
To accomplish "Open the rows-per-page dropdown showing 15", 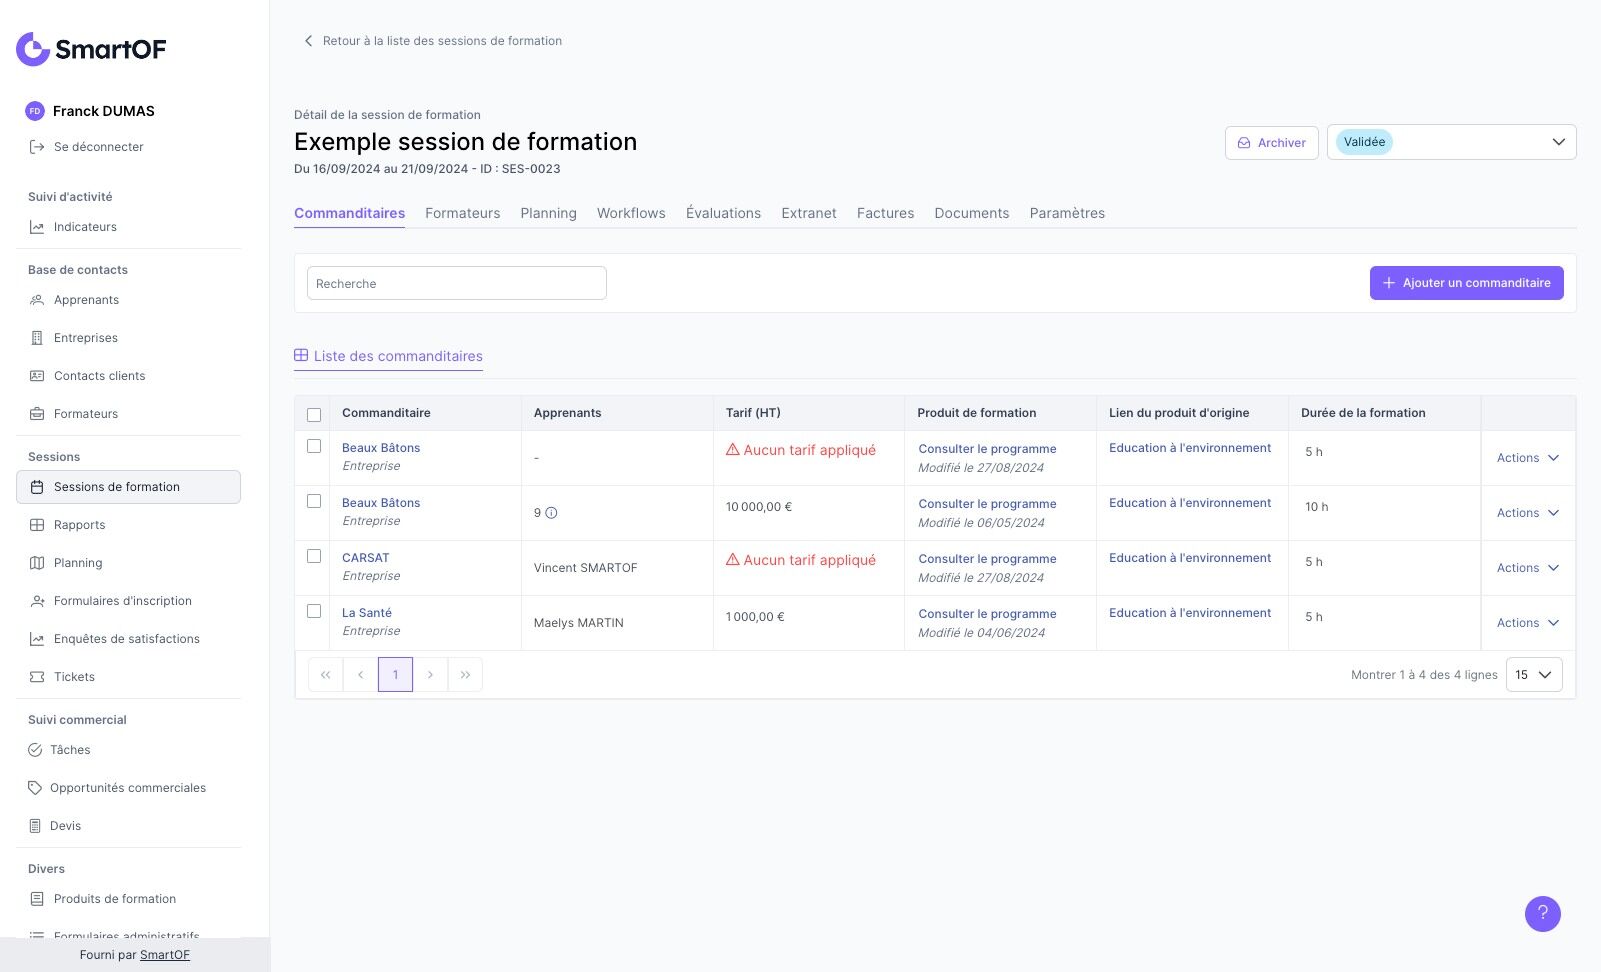I will [1533, 675].
